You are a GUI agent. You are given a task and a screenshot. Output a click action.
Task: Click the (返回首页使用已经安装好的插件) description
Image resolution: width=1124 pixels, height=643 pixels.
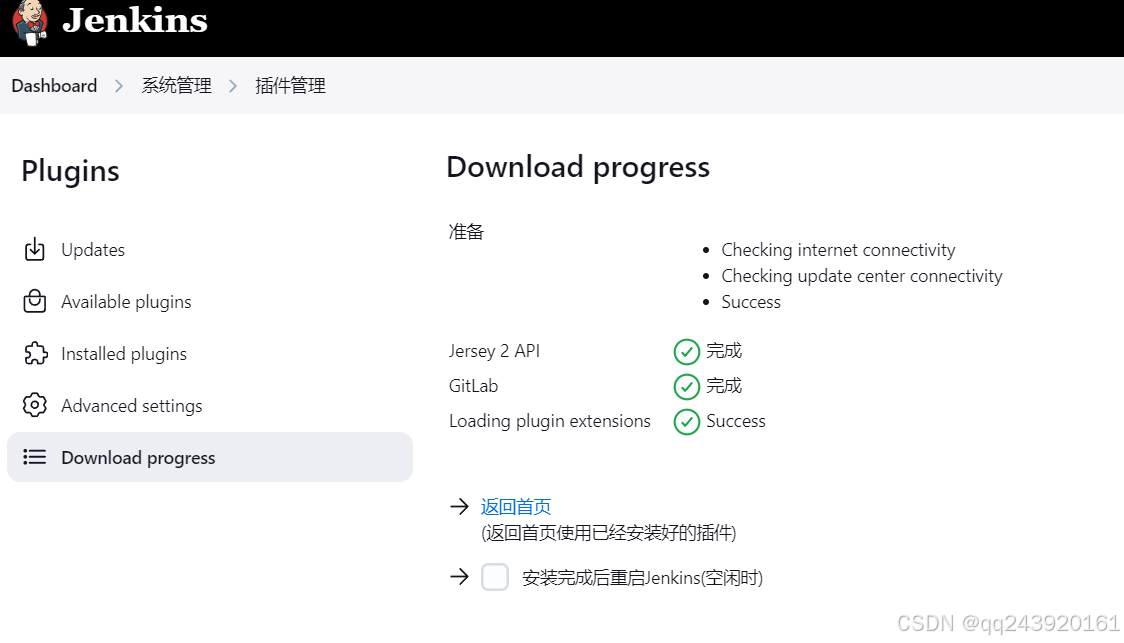click(609, 533)
